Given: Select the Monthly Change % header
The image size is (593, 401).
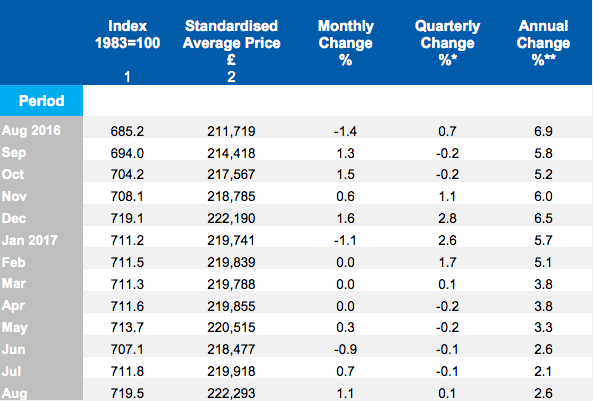Looking at the screenshot, I should coord(346,42).
